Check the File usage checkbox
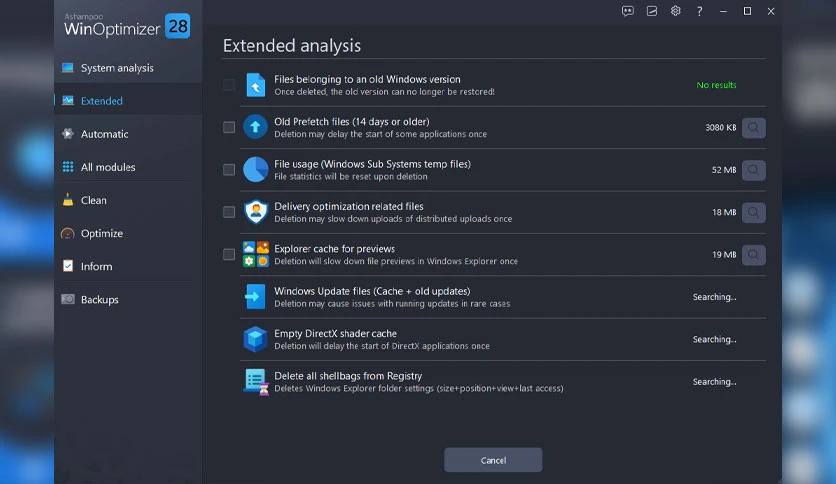 (229, 170)
